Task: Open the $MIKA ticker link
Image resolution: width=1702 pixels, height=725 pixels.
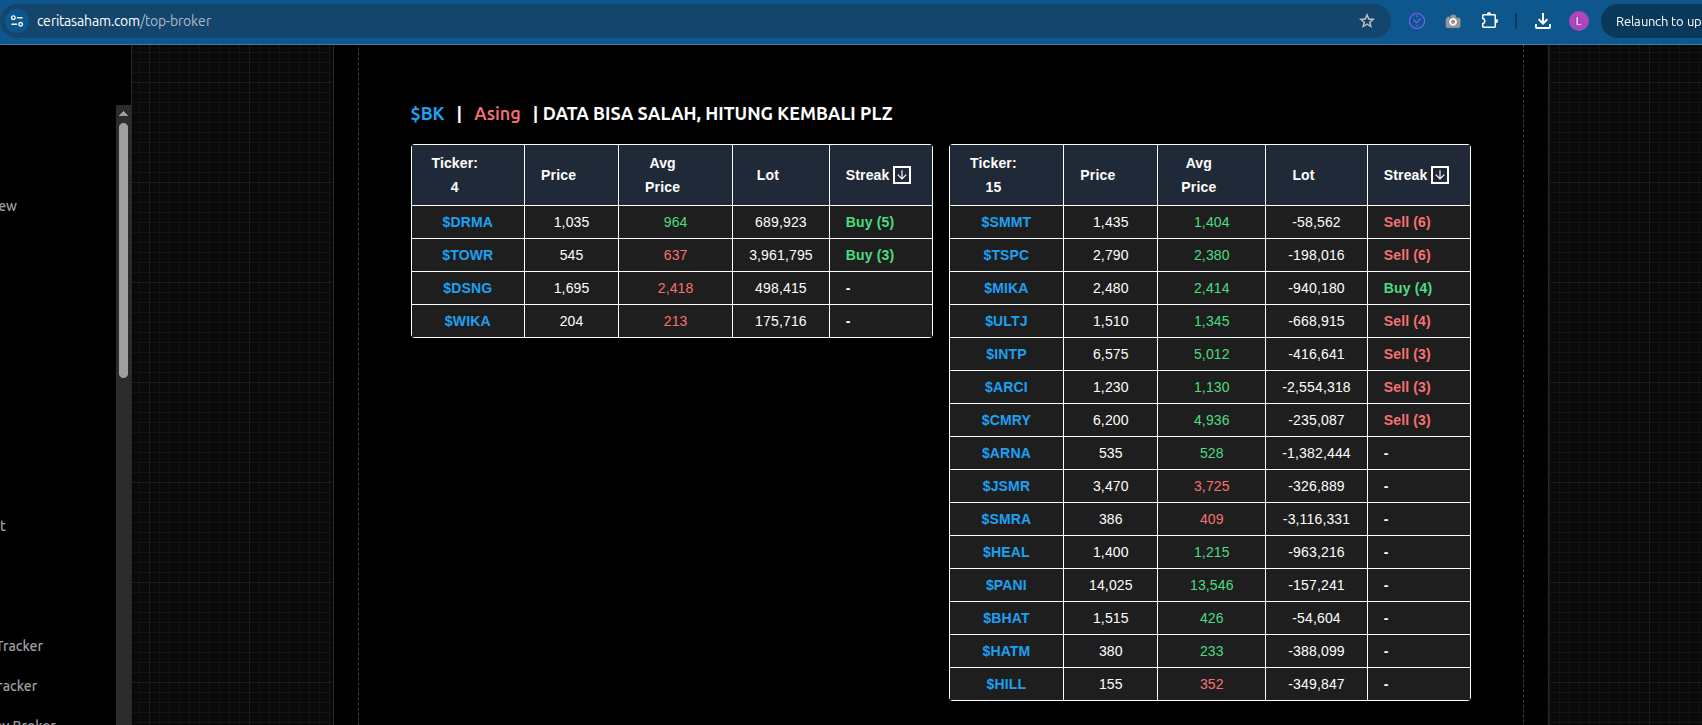Action: (1006, 288)
